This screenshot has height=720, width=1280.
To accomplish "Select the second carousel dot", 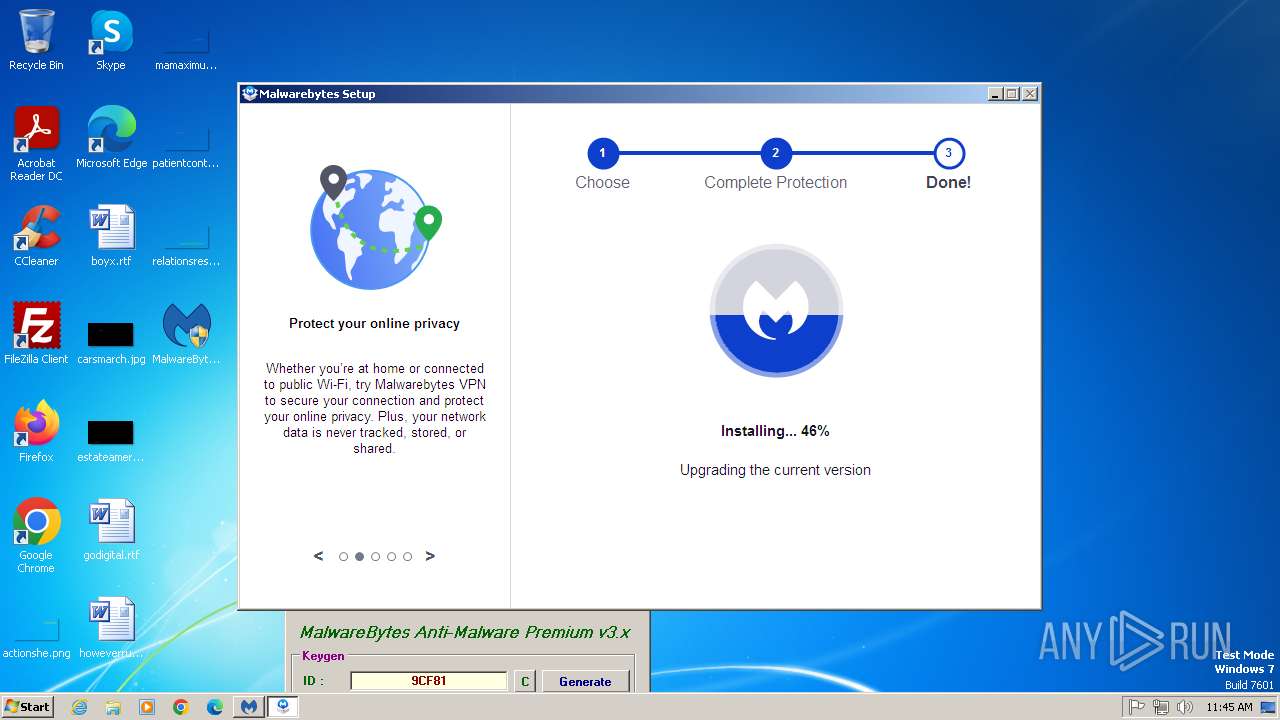I will pyautogui.click(x=359, y=557).
